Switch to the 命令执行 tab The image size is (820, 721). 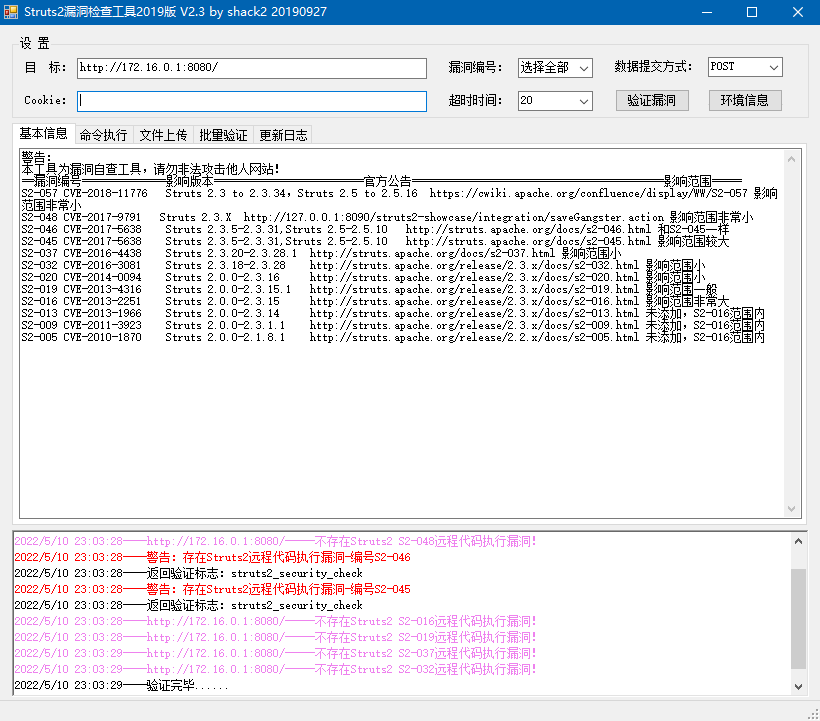coord(104,135)
